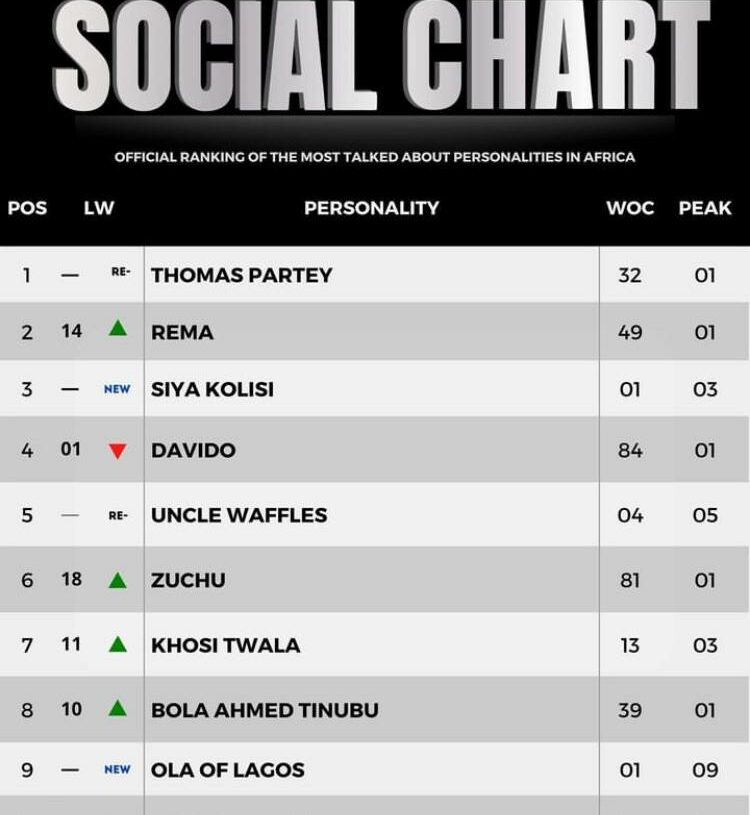Click the name Uncle Waffles
The width and height of the screenshot is (750, 815).
[239, 515]
